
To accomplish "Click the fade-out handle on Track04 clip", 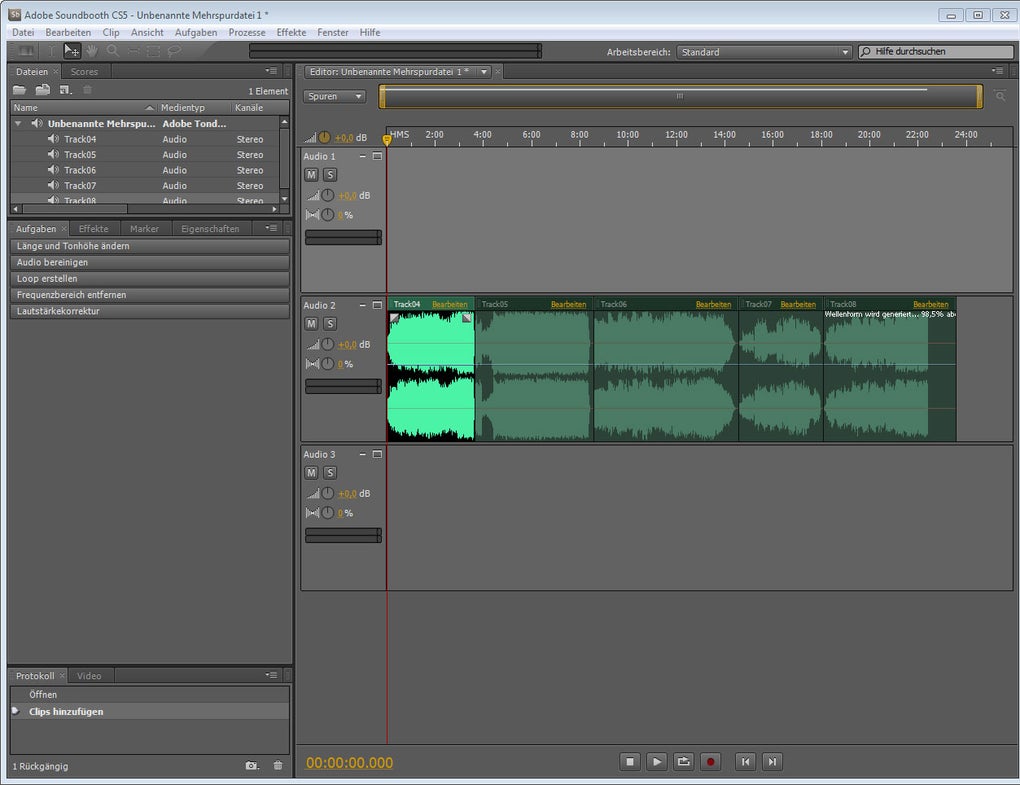I will [x=467, y=317].
